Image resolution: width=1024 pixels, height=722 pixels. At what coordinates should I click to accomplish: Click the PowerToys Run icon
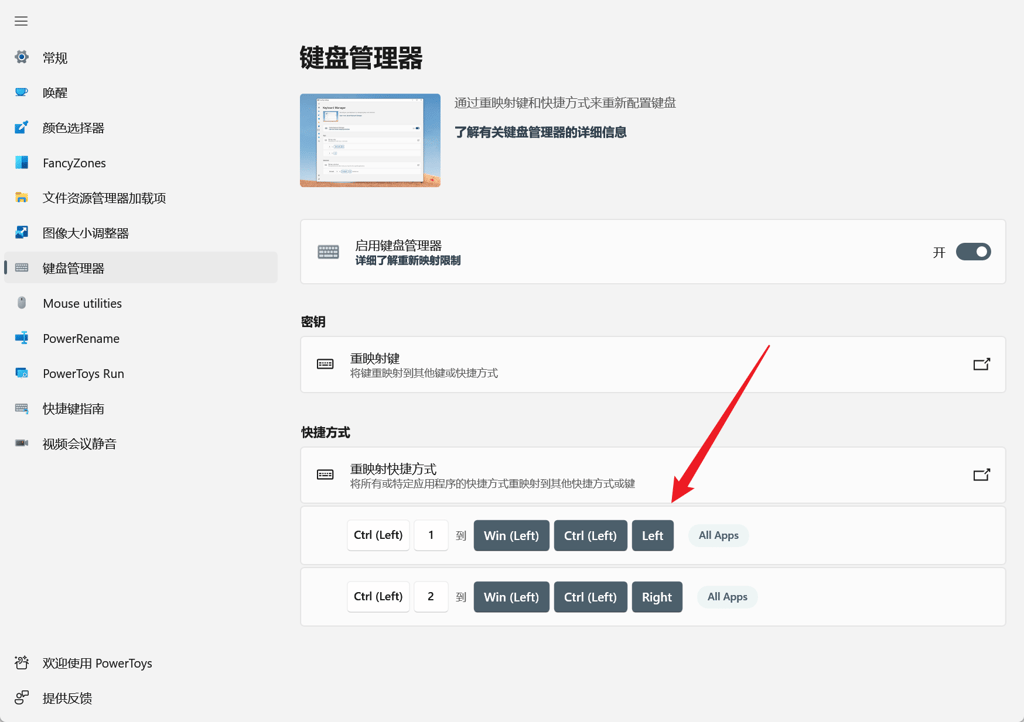tap(22, 373)
